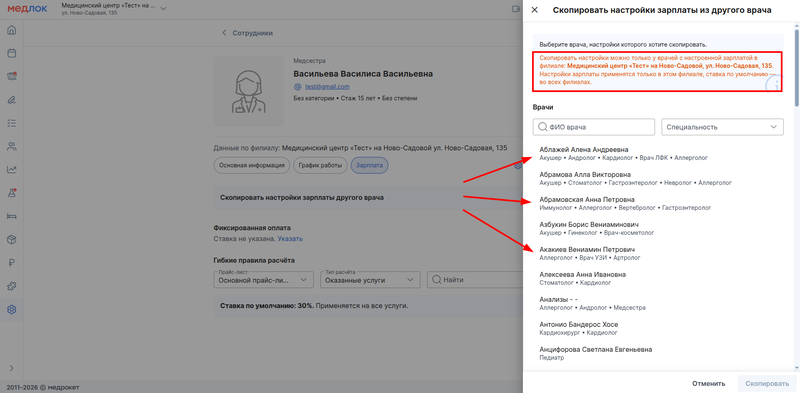Open the calendar icon in the sidebar
800x393 pixels.
click(11, 53)
